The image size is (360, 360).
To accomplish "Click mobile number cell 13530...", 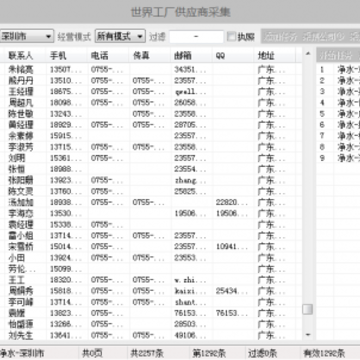I will pyautogui.click(x=66, y=213).
